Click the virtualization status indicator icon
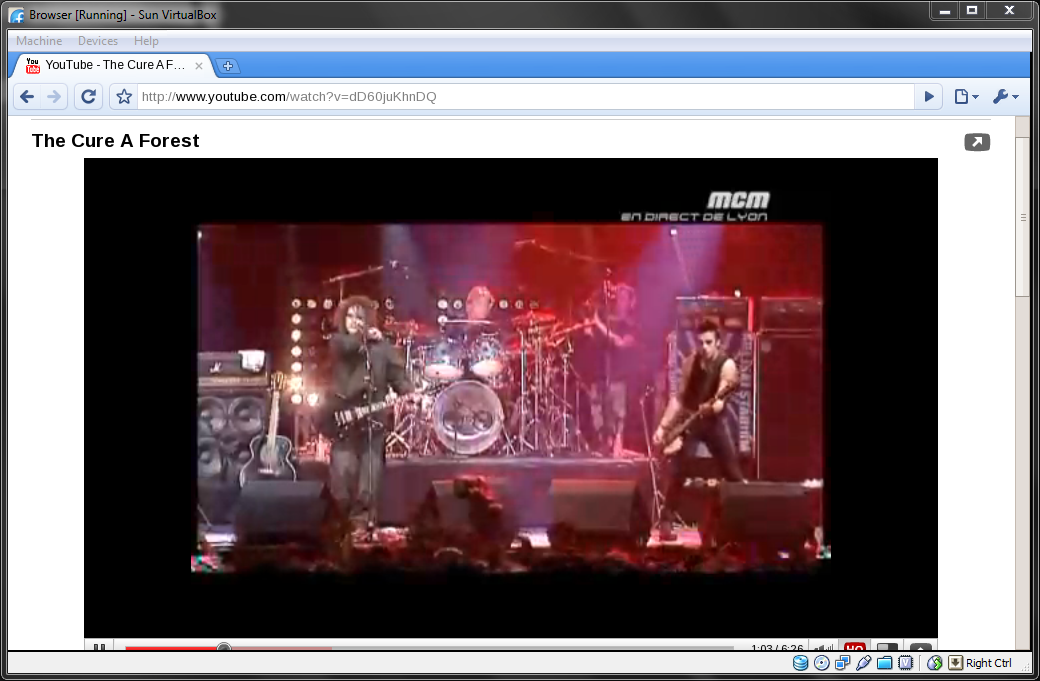The width and height of the screenshot is (1040, 681). pyautogui.click(x=905, y=662)
